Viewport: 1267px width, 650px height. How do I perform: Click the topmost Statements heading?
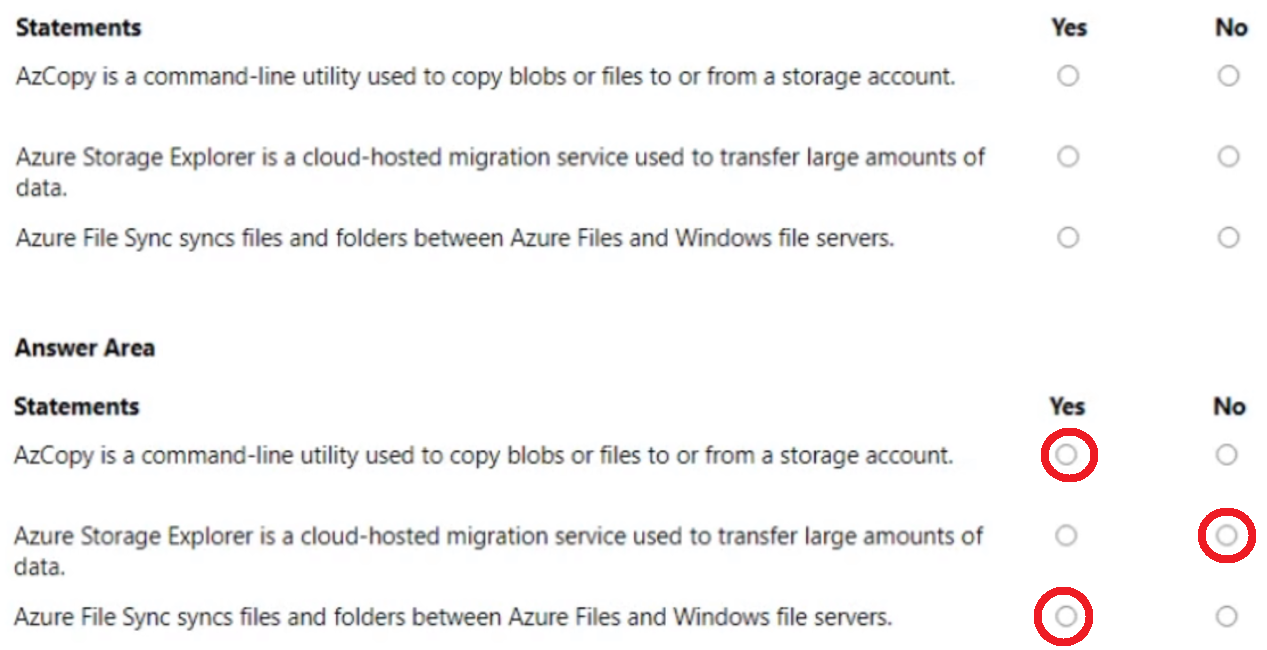pos(77,28)
